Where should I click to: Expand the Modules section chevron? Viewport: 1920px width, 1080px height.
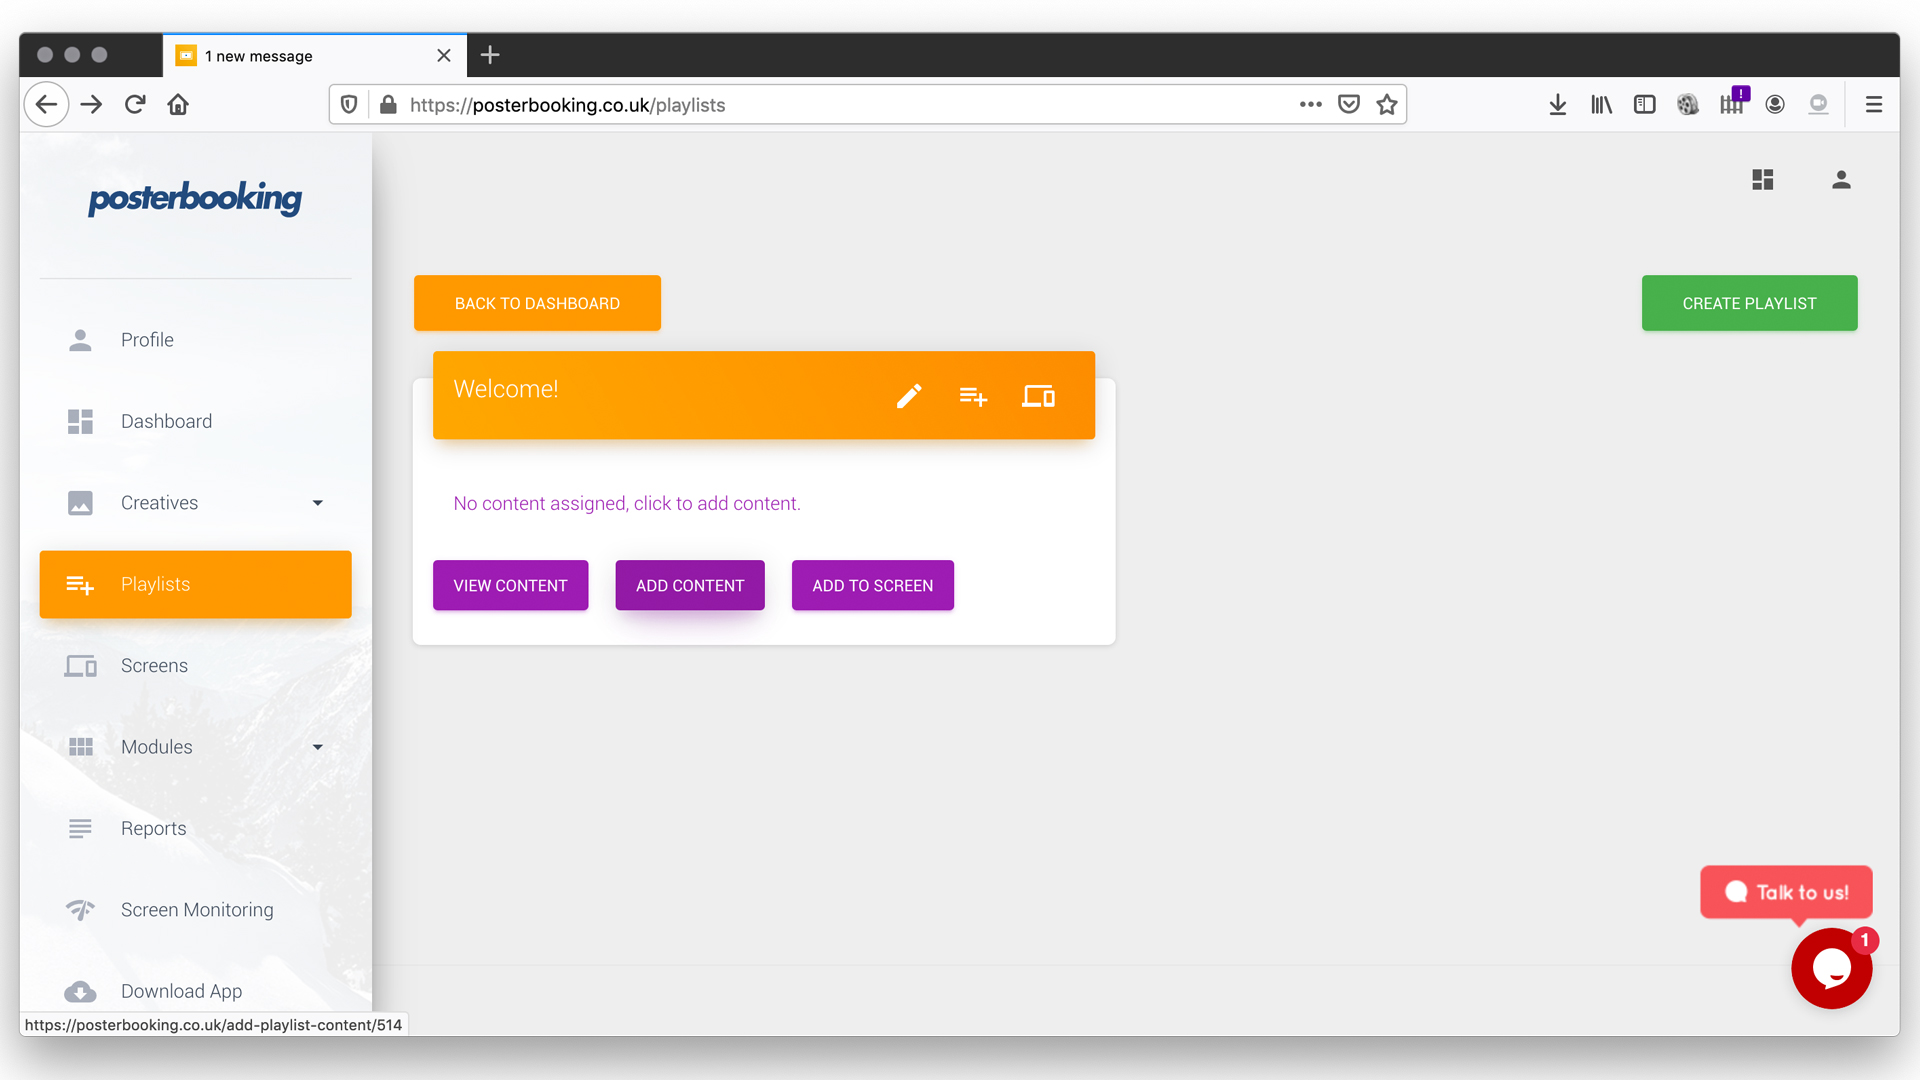(317, 746)
